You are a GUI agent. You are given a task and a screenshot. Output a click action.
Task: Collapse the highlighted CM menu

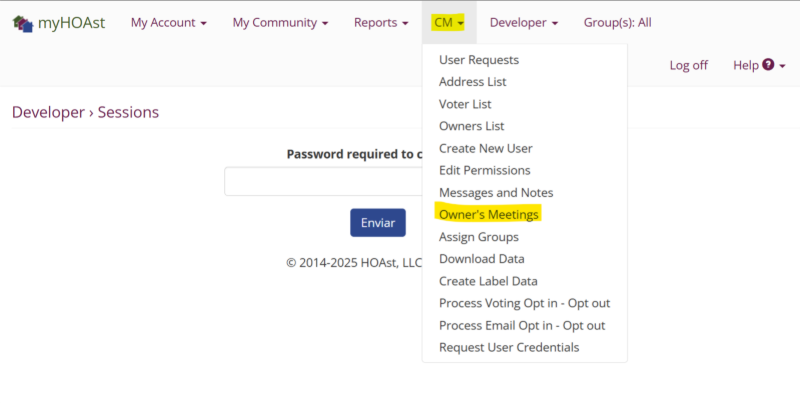click(x=449, y=22)
